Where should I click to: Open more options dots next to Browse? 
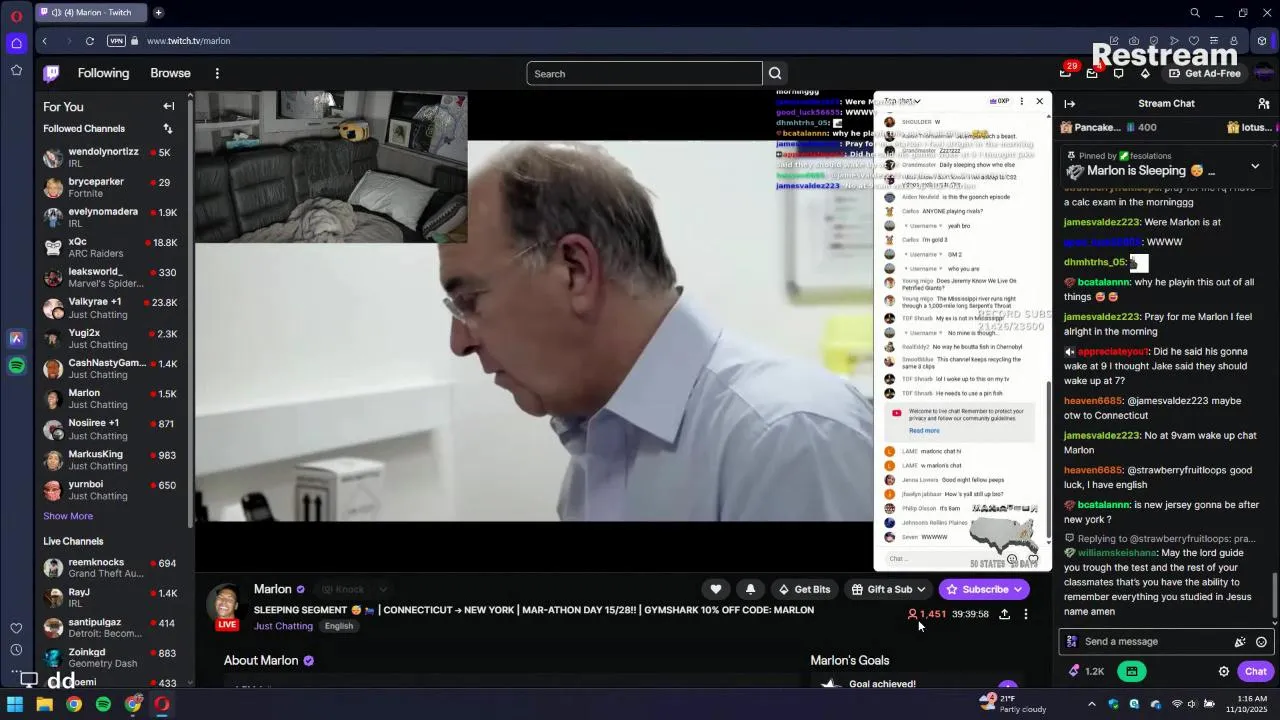click(x=217, y=73)
